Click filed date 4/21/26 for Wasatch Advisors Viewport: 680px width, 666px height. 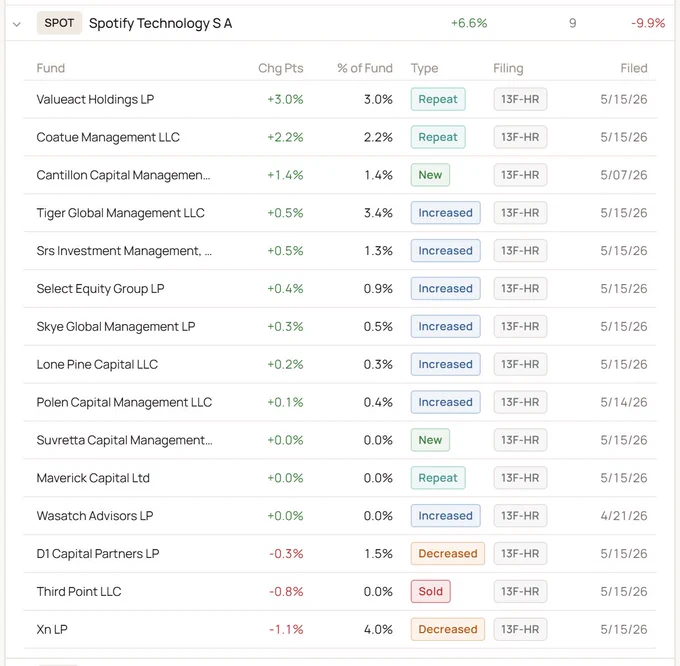624,516
